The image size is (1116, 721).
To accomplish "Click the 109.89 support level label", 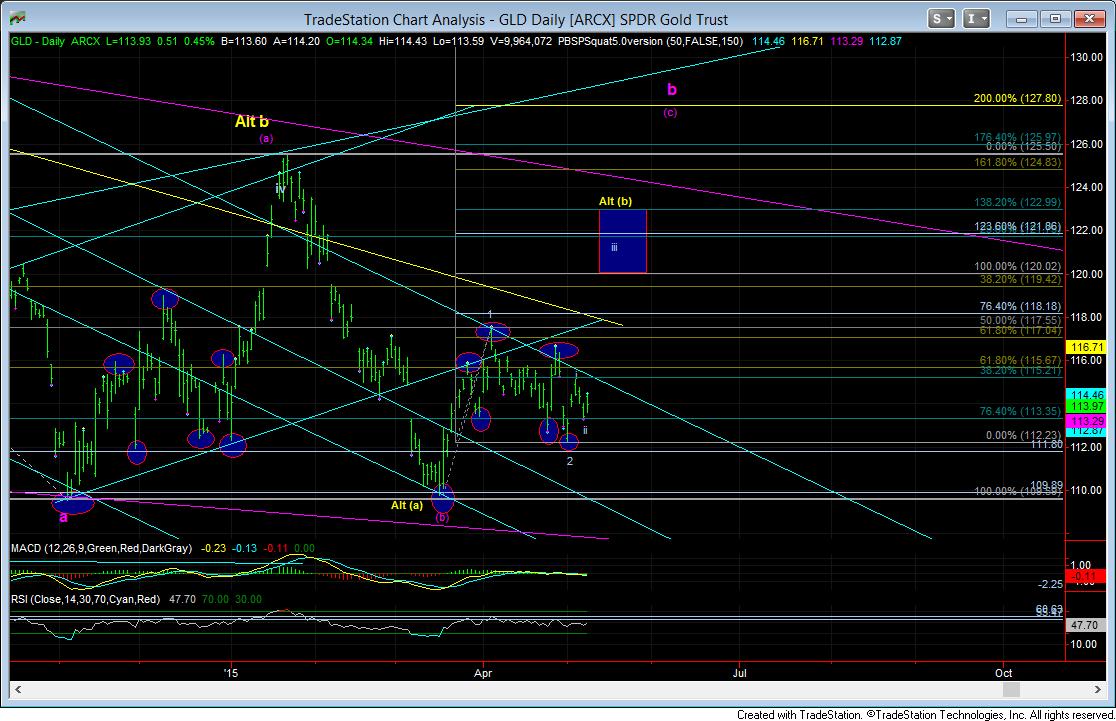I will pos(1046,485).
